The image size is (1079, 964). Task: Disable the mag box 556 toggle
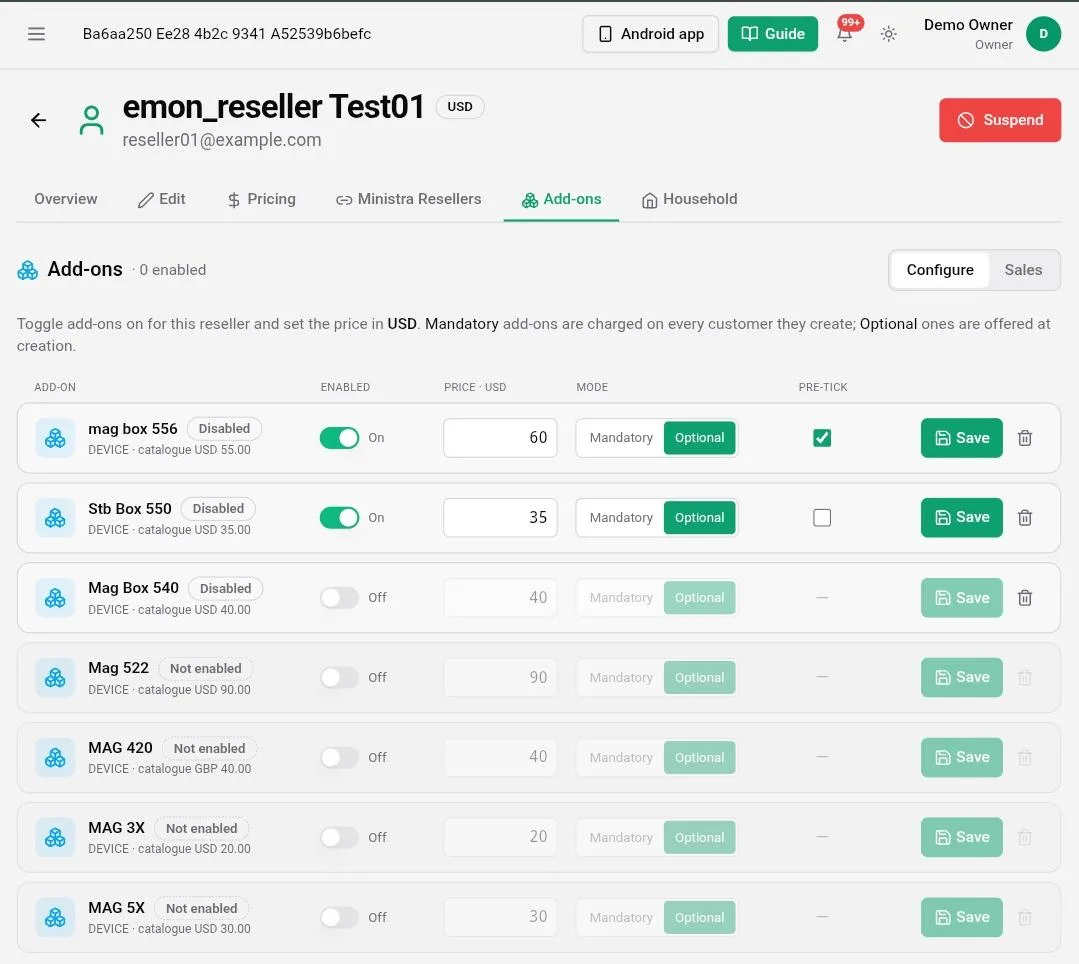pos(339,438)
